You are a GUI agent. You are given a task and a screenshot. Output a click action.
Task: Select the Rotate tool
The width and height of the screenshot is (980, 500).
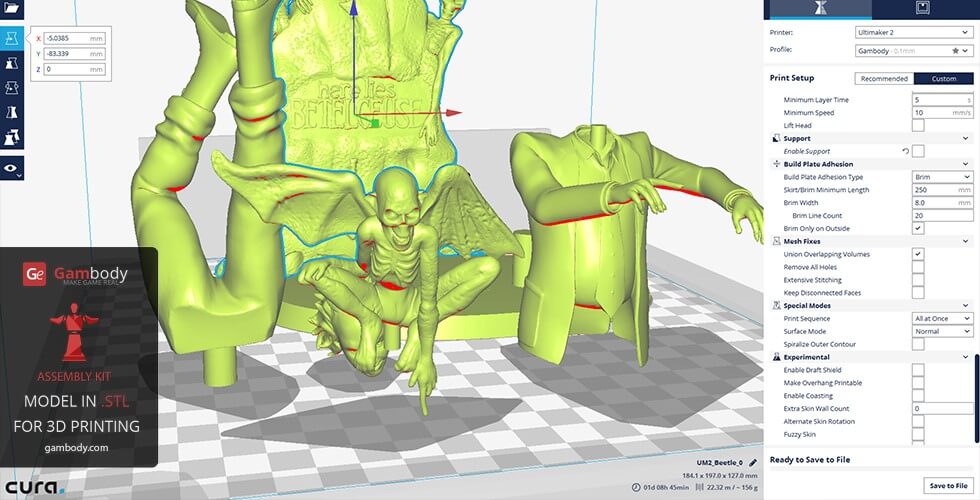click(12, 88)
